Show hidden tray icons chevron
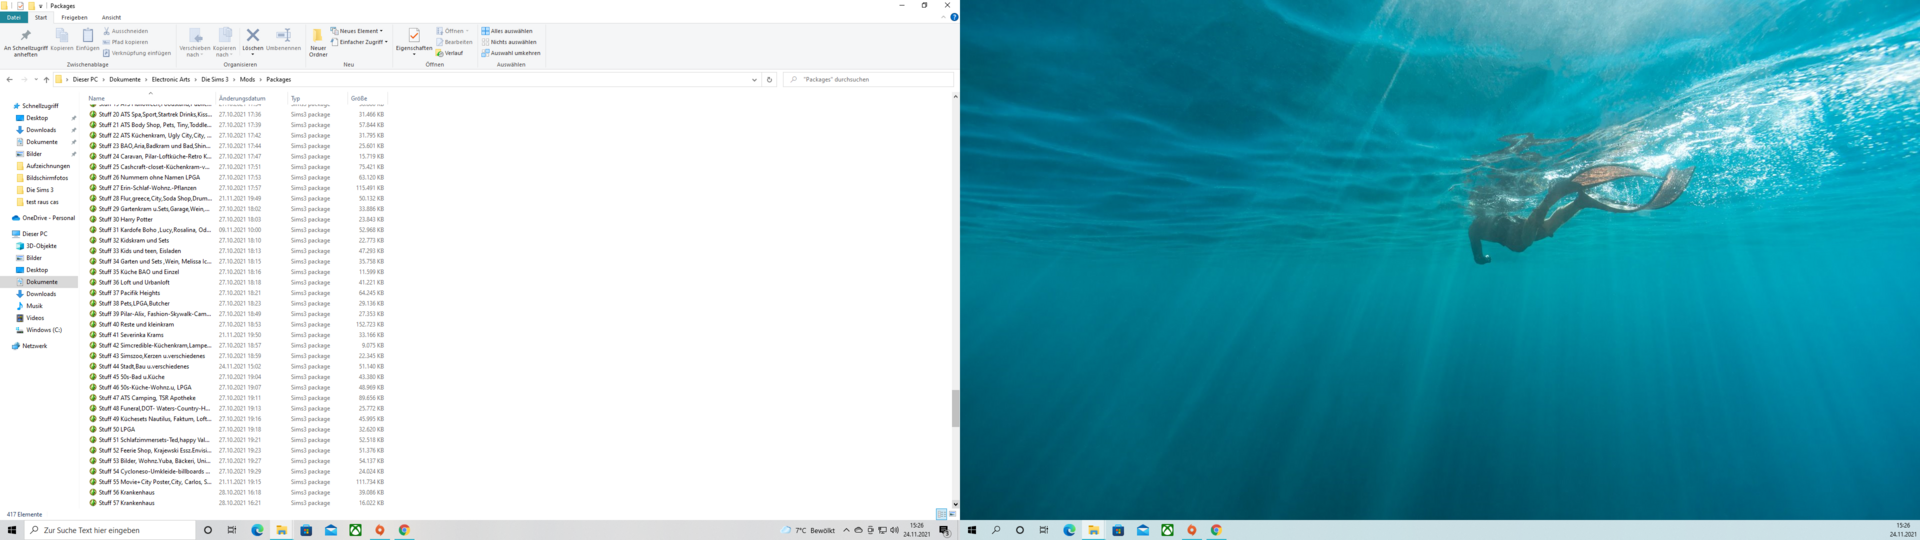The width and height of the screenshot is (1920, 540). pos(846,530)
